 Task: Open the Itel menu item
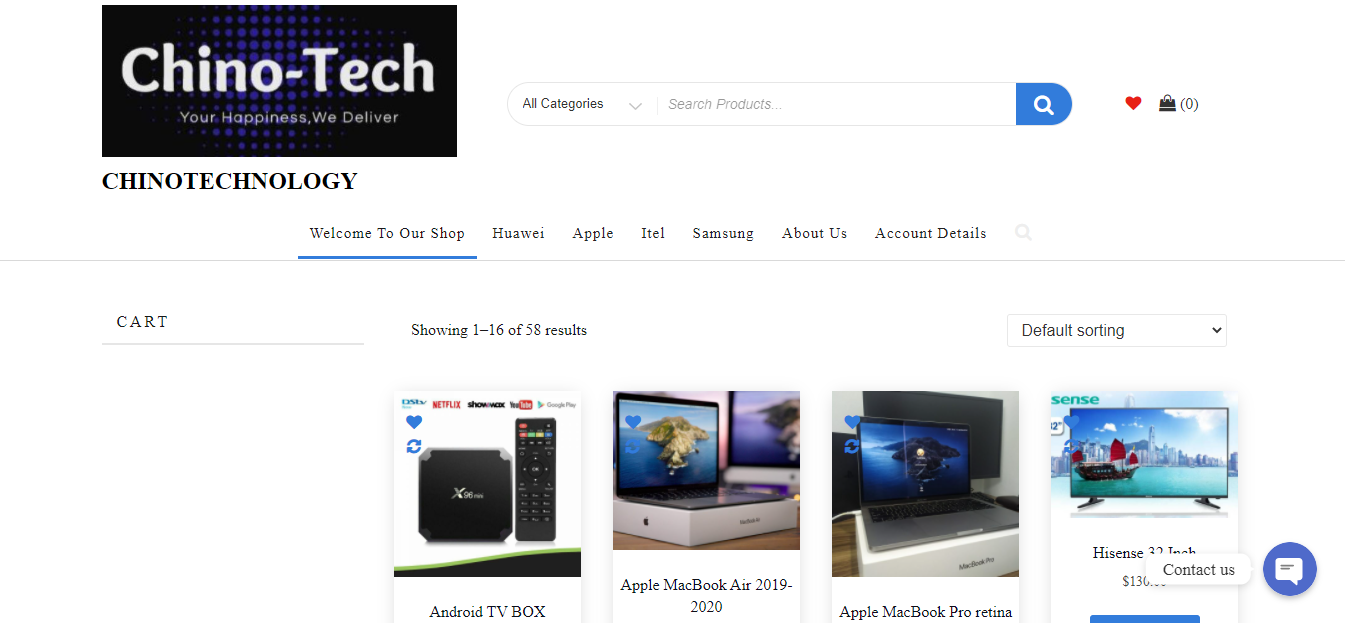coord(653,233)
